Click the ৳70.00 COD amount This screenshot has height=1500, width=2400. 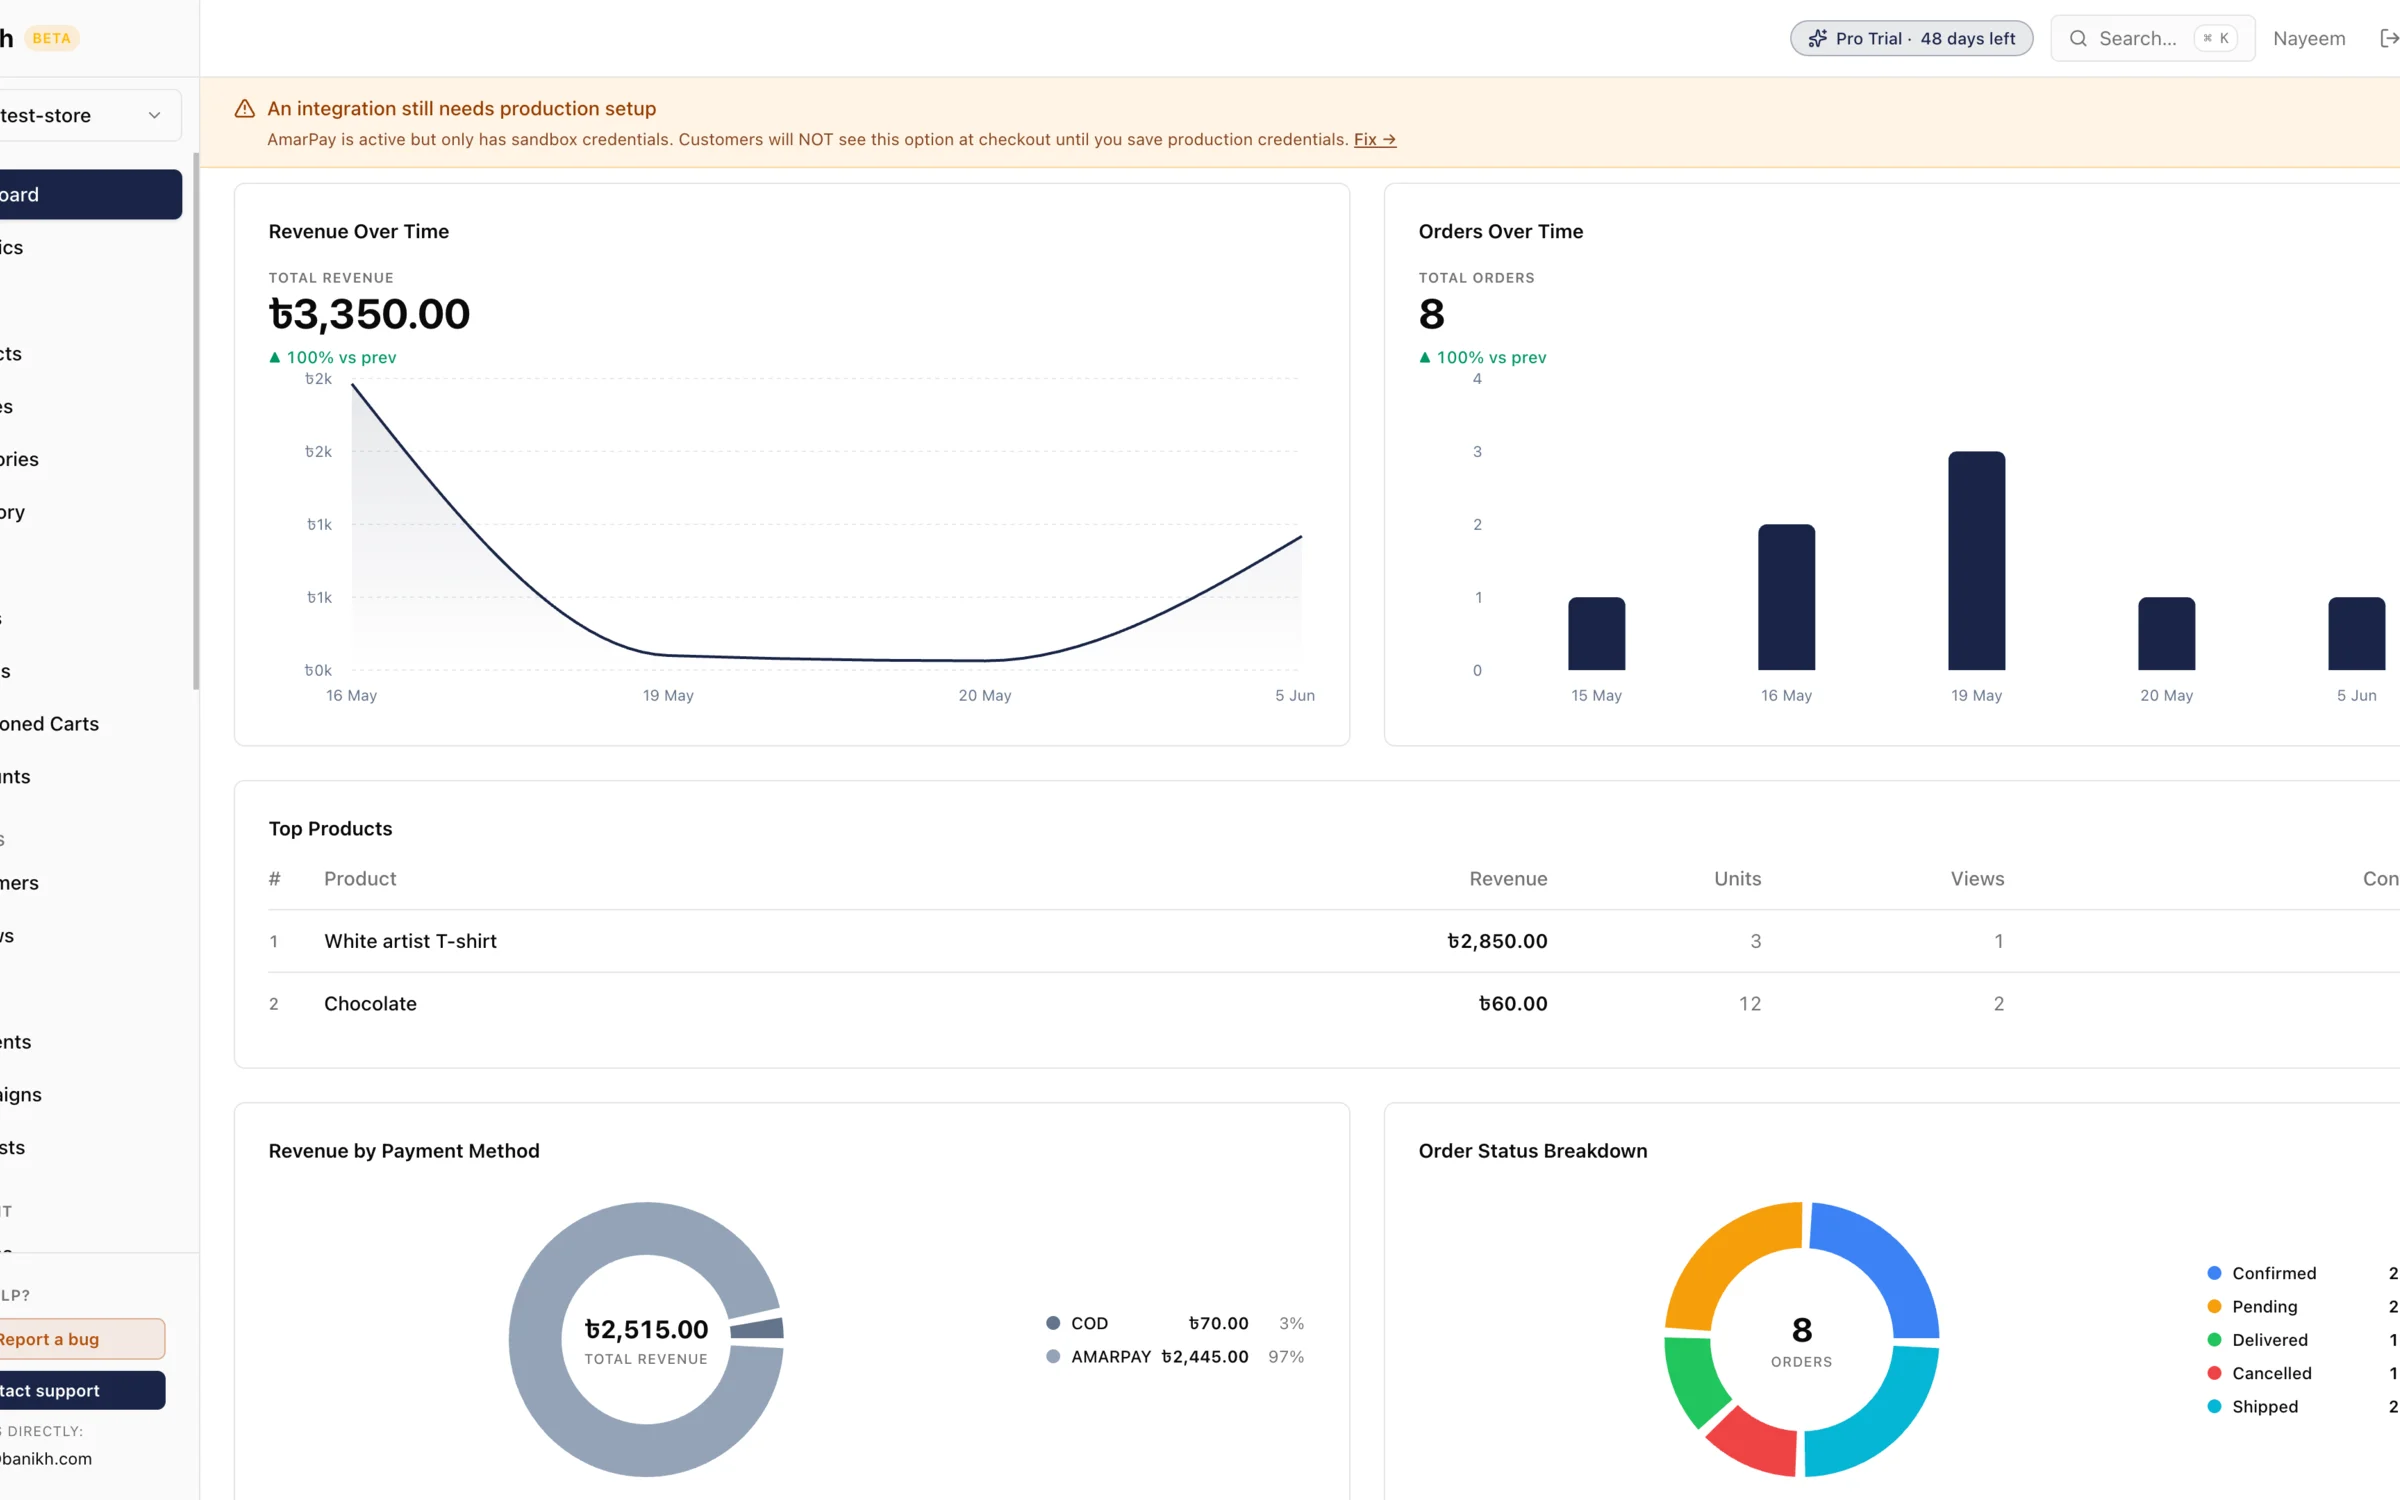pos(1218,1322)
